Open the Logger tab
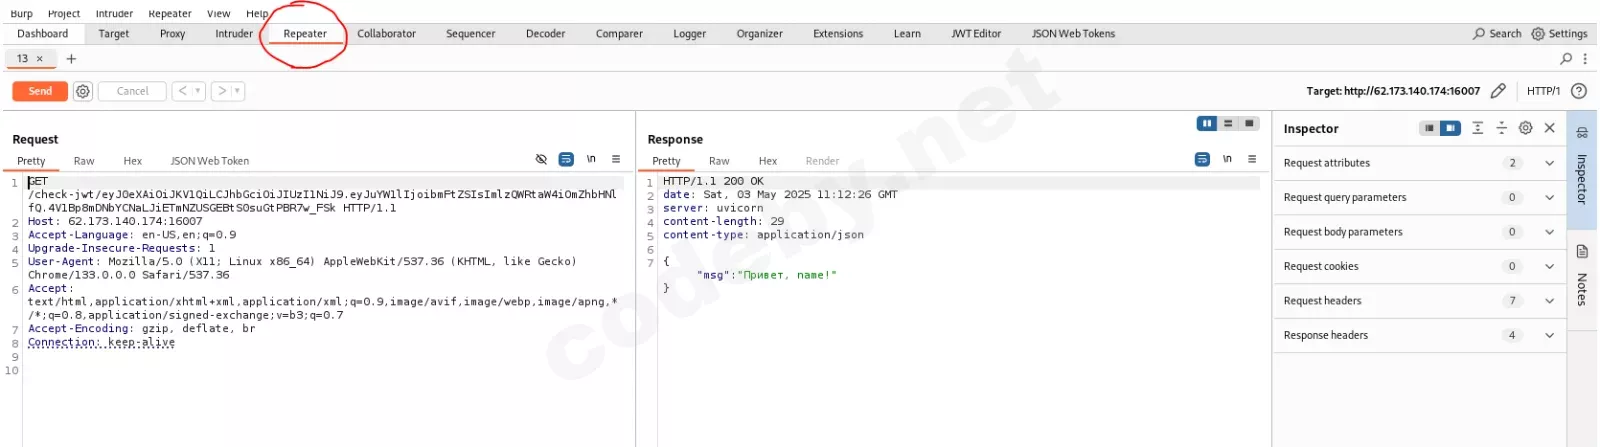The image size is (1600, 447). [x=689, y=33]
